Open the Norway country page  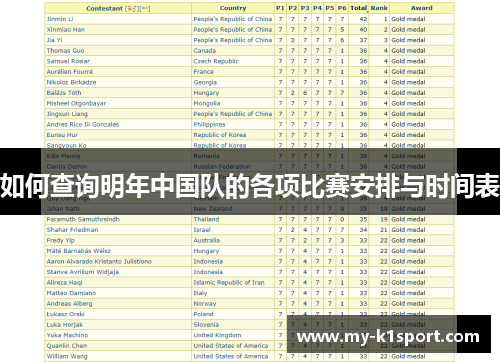205,304
